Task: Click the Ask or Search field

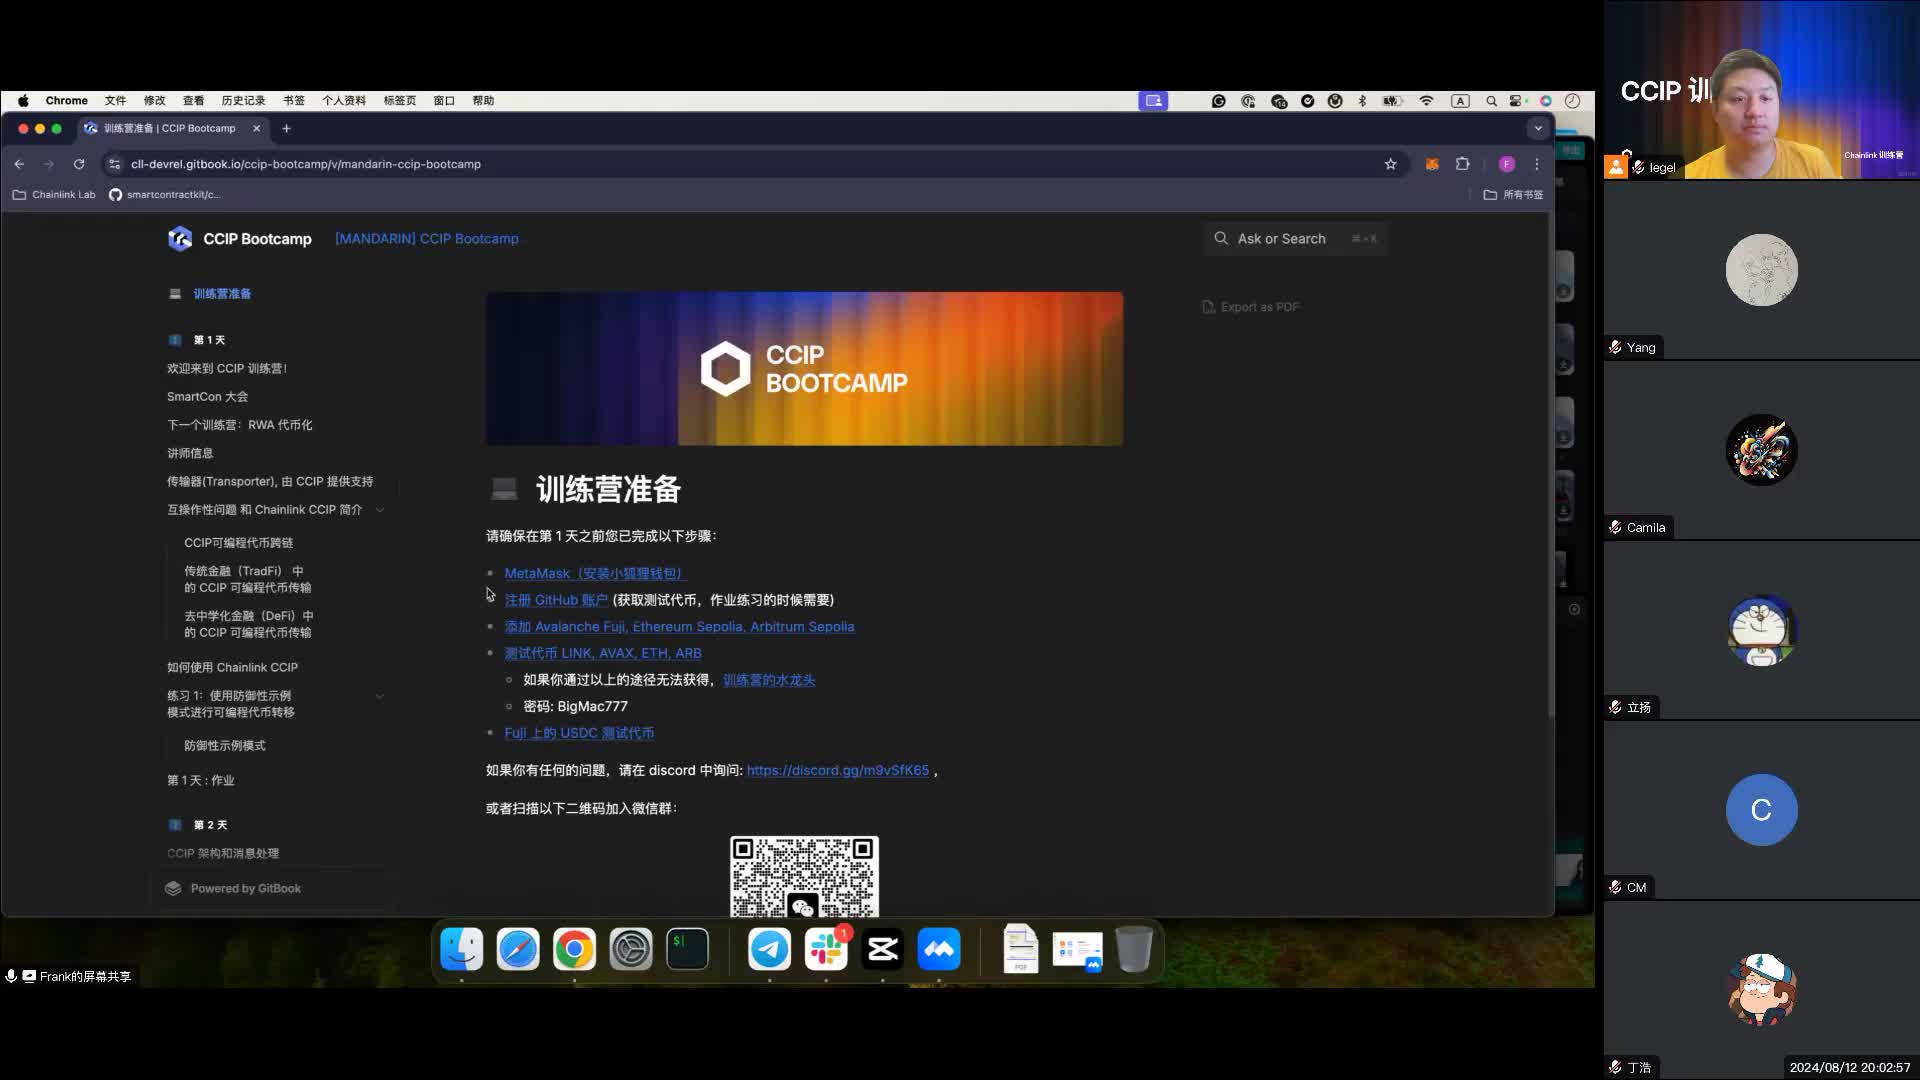Action: point(1296,238)
